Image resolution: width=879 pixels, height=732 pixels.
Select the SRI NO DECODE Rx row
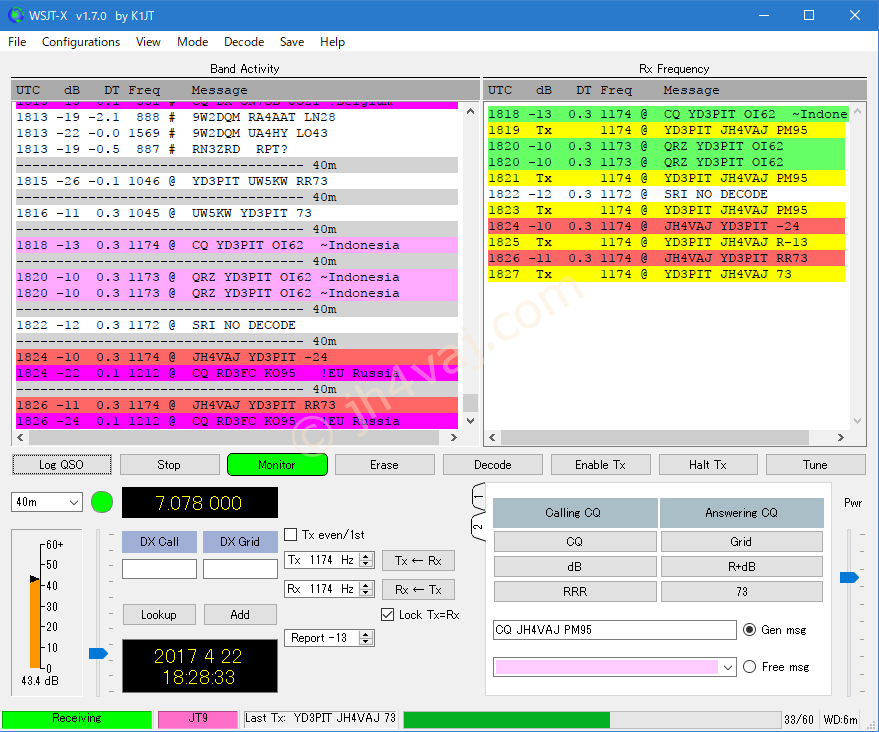click(x=666, y=194)
